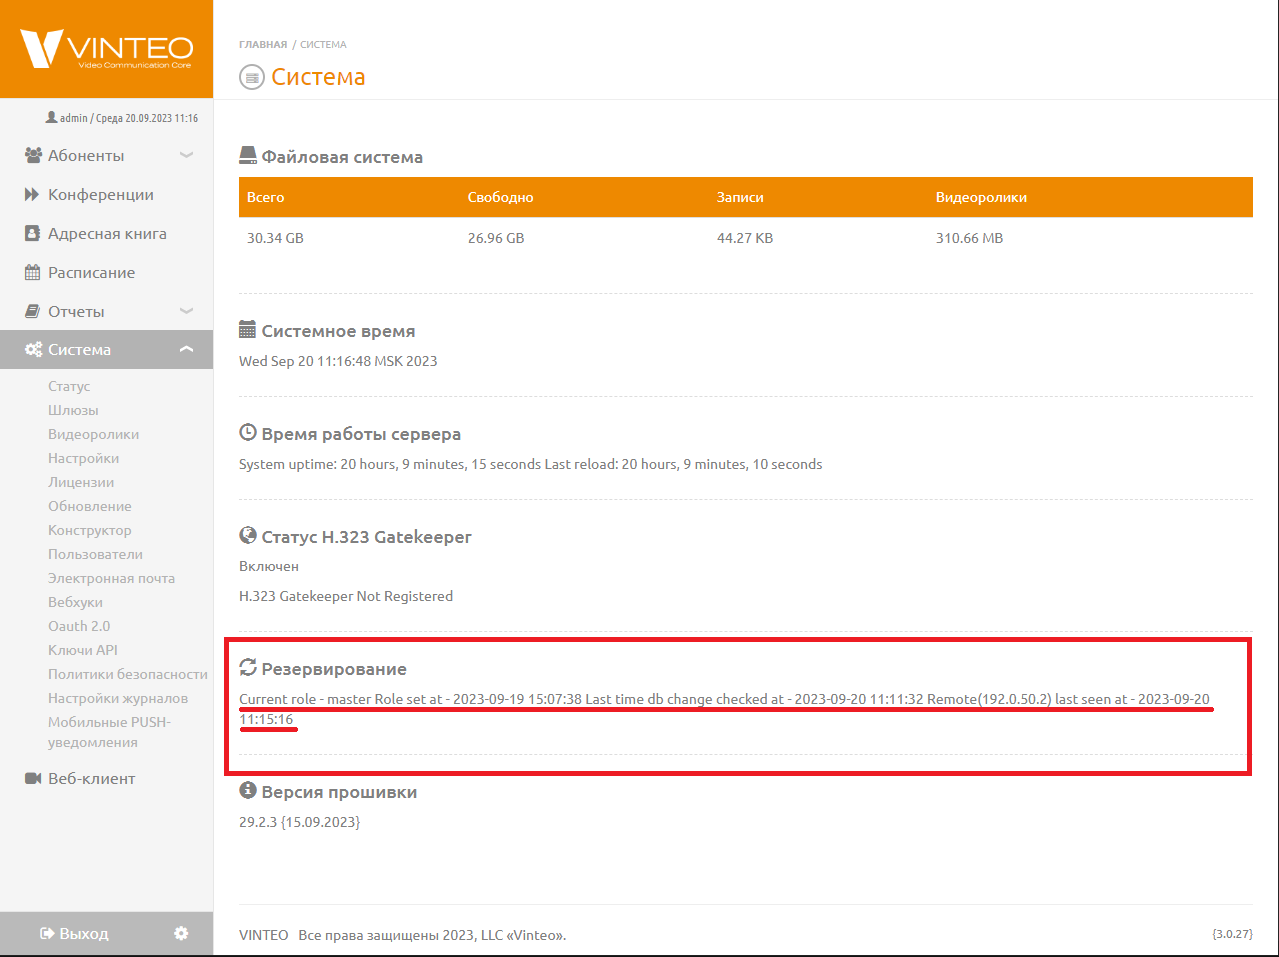
Task: Select the Настройки журналов submenu item
Action: pos(118,698)
